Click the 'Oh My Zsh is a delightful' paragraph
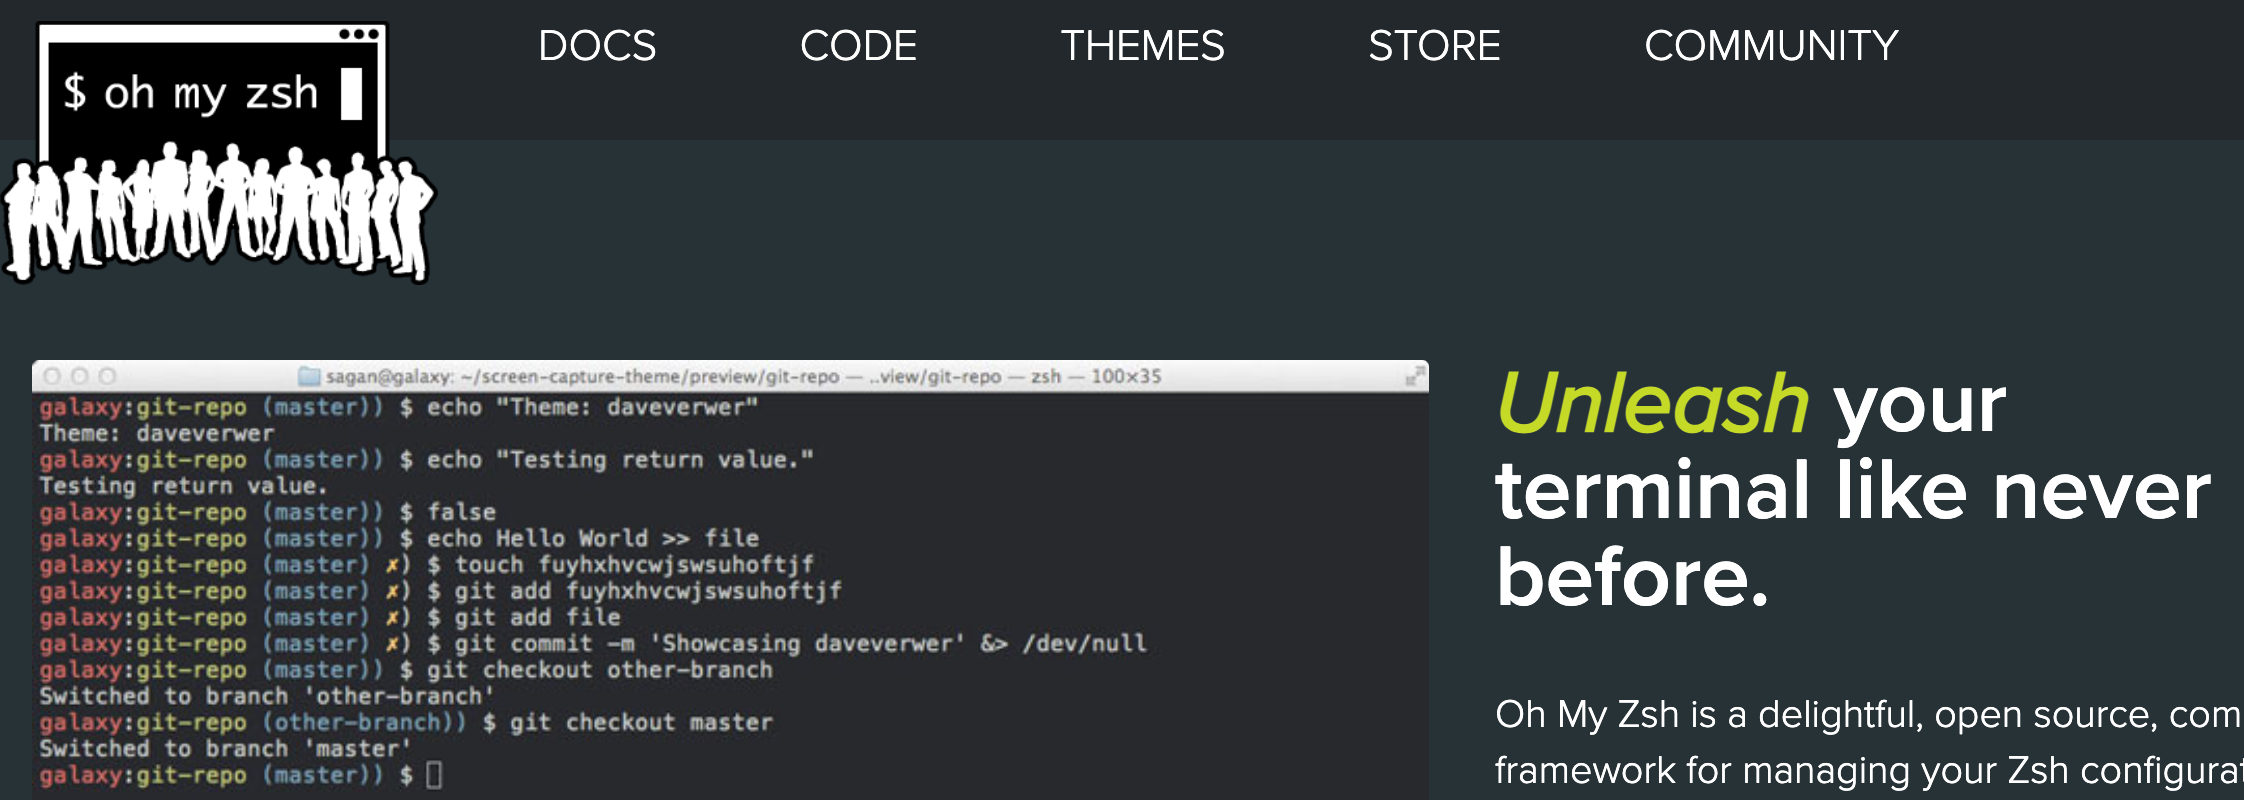Viewport: 2244px width, 800px height. click(1869, 742)
